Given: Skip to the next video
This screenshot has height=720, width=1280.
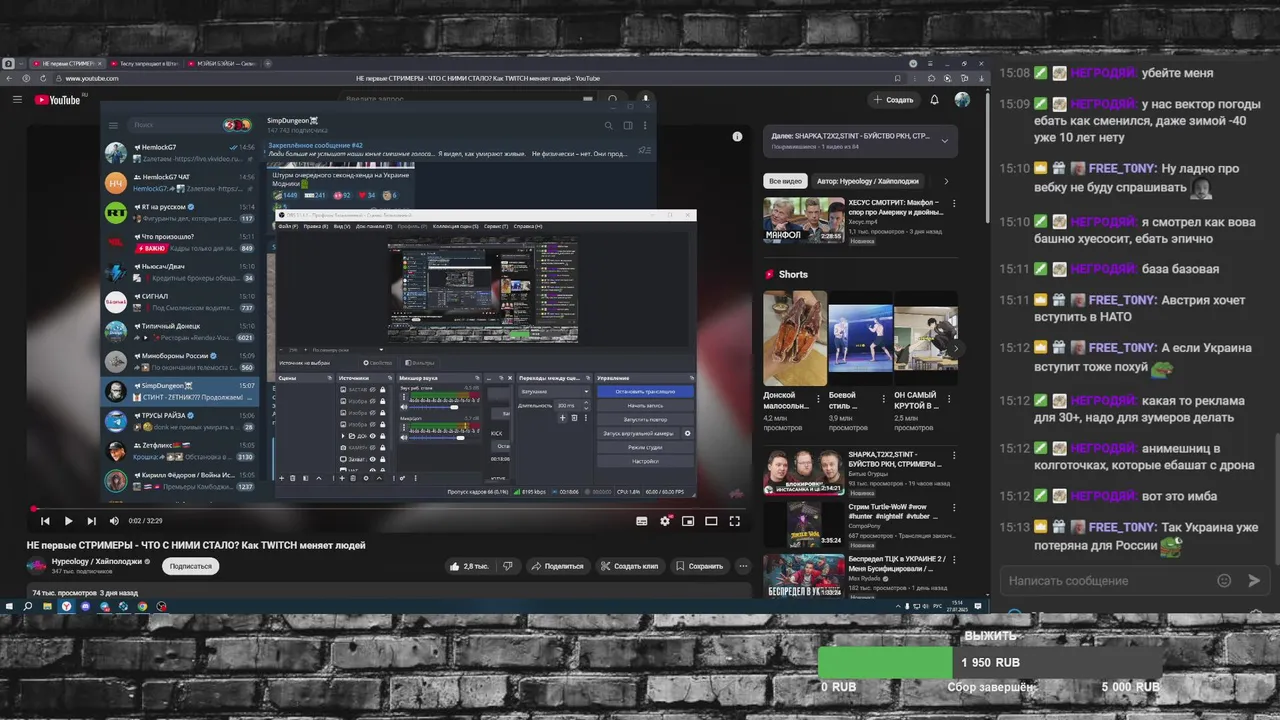Looking at the screenshot, I should pos(91,521).
